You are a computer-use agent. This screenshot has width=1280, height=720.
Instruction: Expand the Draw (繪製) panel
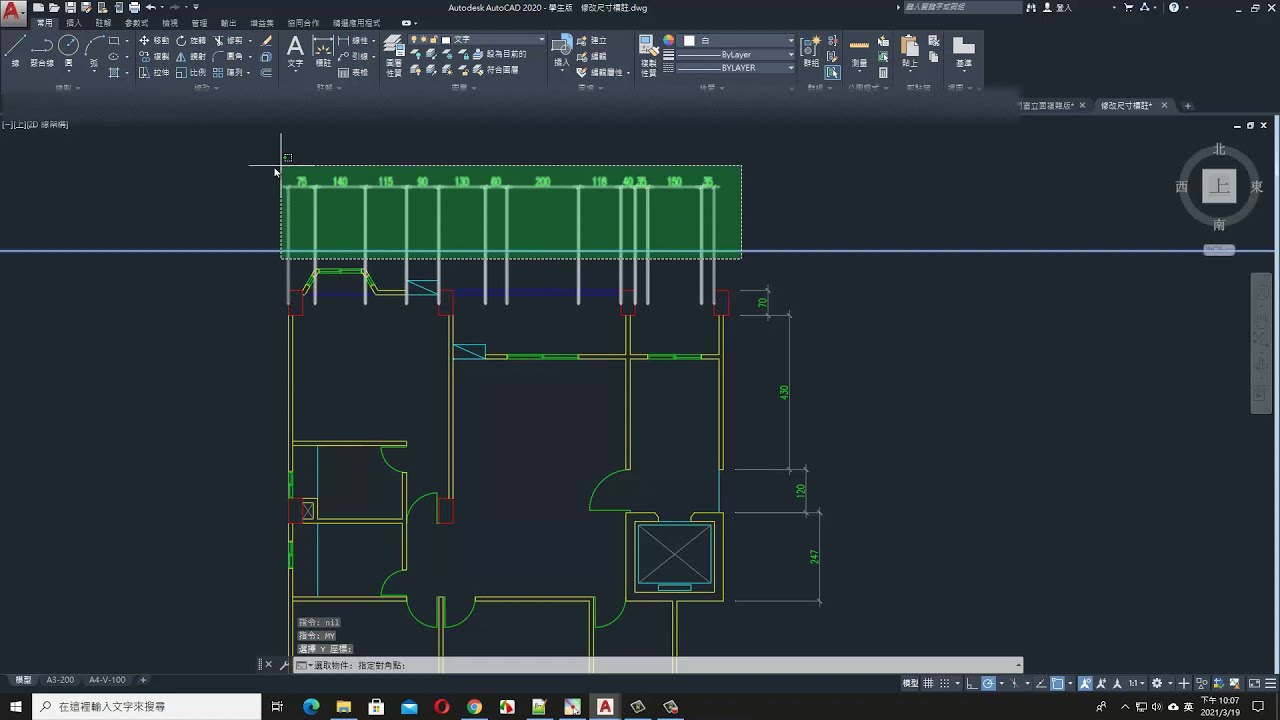(x=66, y=88)
